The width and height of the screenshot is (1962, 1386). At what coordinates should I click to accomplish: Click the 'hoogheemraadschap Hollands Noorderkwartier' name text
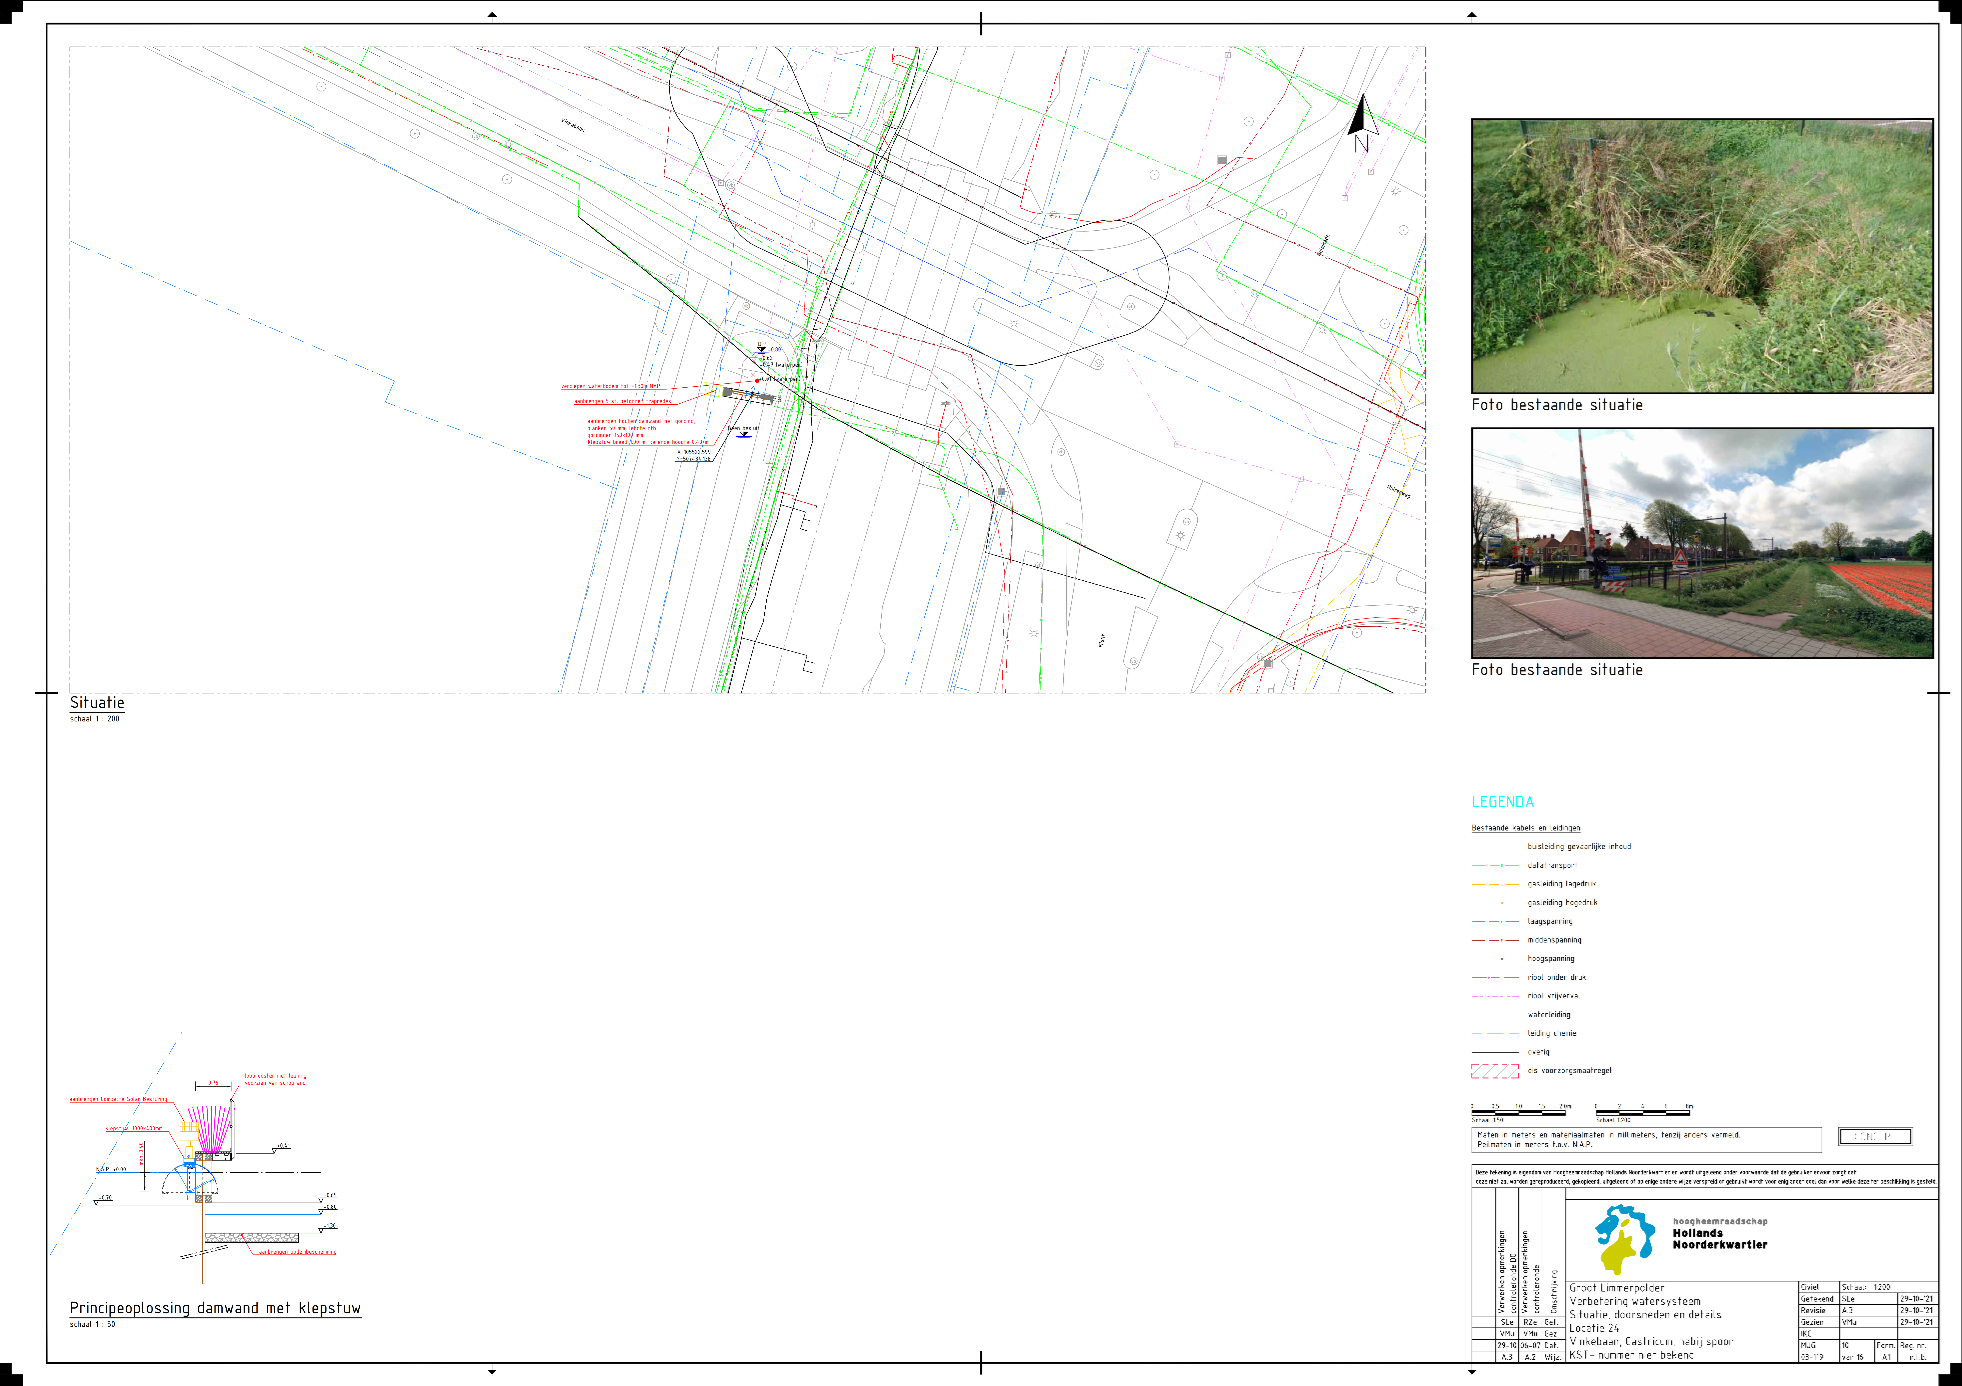pos(1720,1234)
